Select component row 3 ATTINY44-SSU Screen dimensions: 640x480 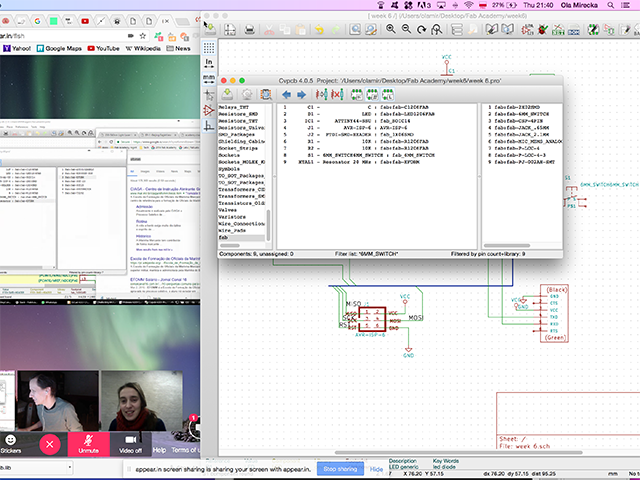pos(376,121)
